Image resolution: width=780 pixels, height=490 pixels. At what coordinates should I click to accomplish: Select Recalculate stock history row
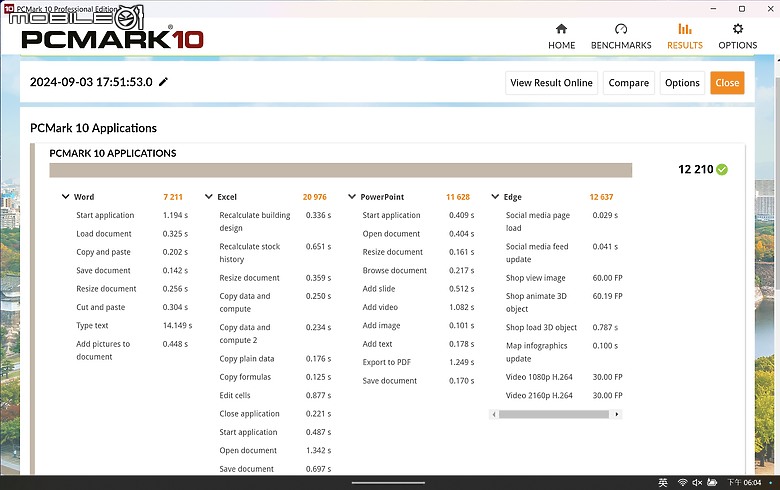[x=275, y=253]
